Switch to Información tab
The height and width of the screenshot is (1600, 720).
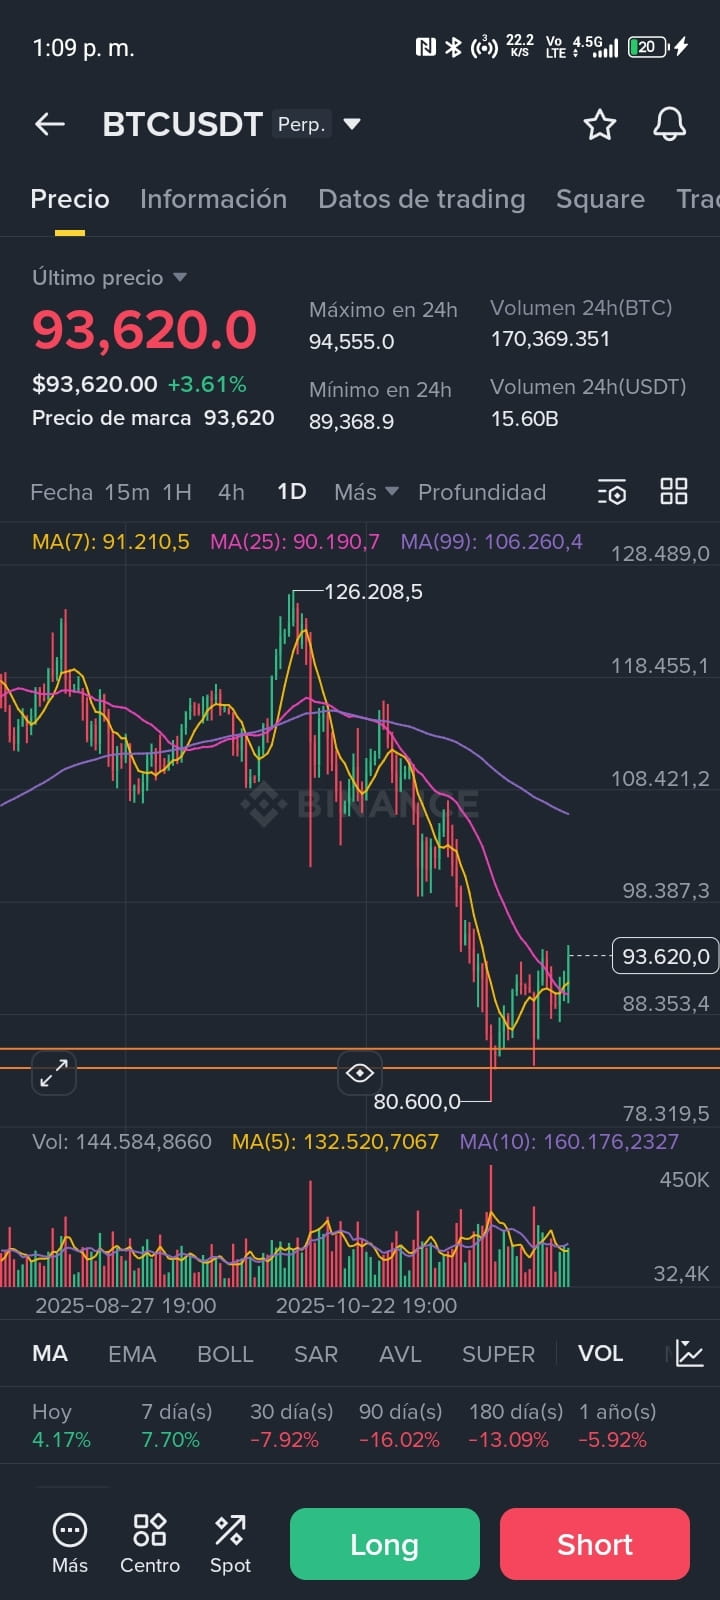[213, 199]
